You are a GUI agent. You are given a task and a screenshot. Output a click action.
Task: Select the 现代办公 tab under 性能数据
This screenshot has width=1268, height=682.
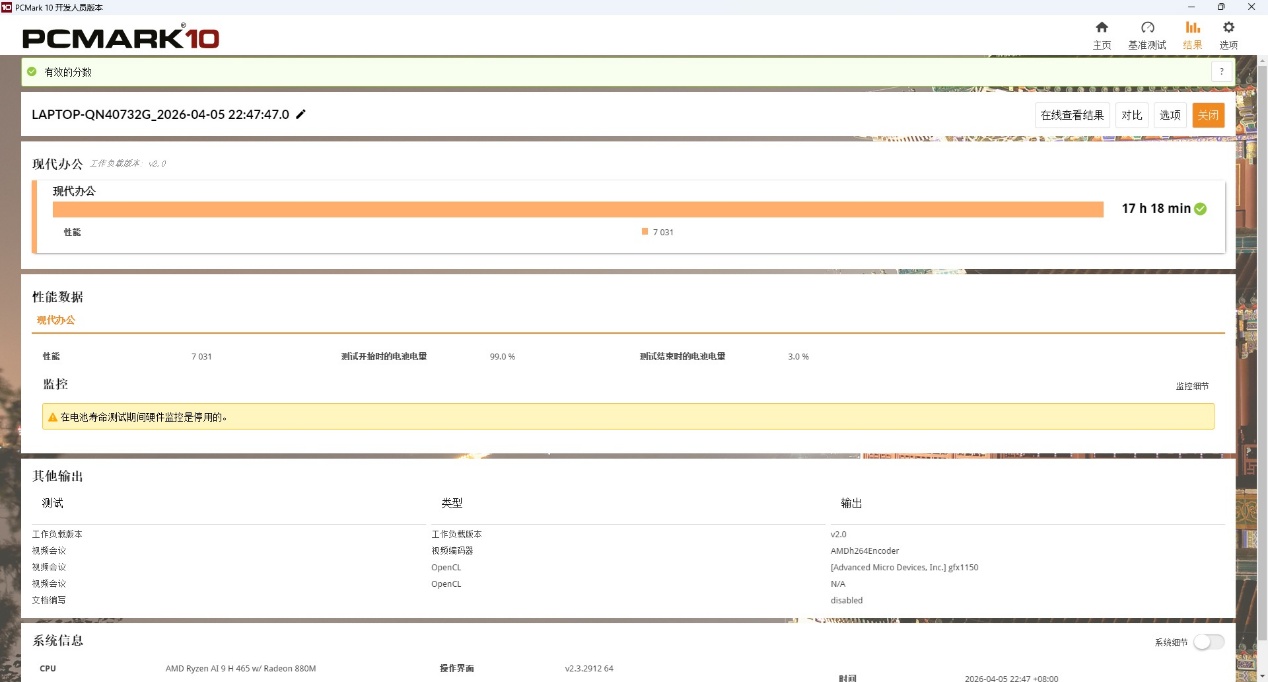(56, 320)
